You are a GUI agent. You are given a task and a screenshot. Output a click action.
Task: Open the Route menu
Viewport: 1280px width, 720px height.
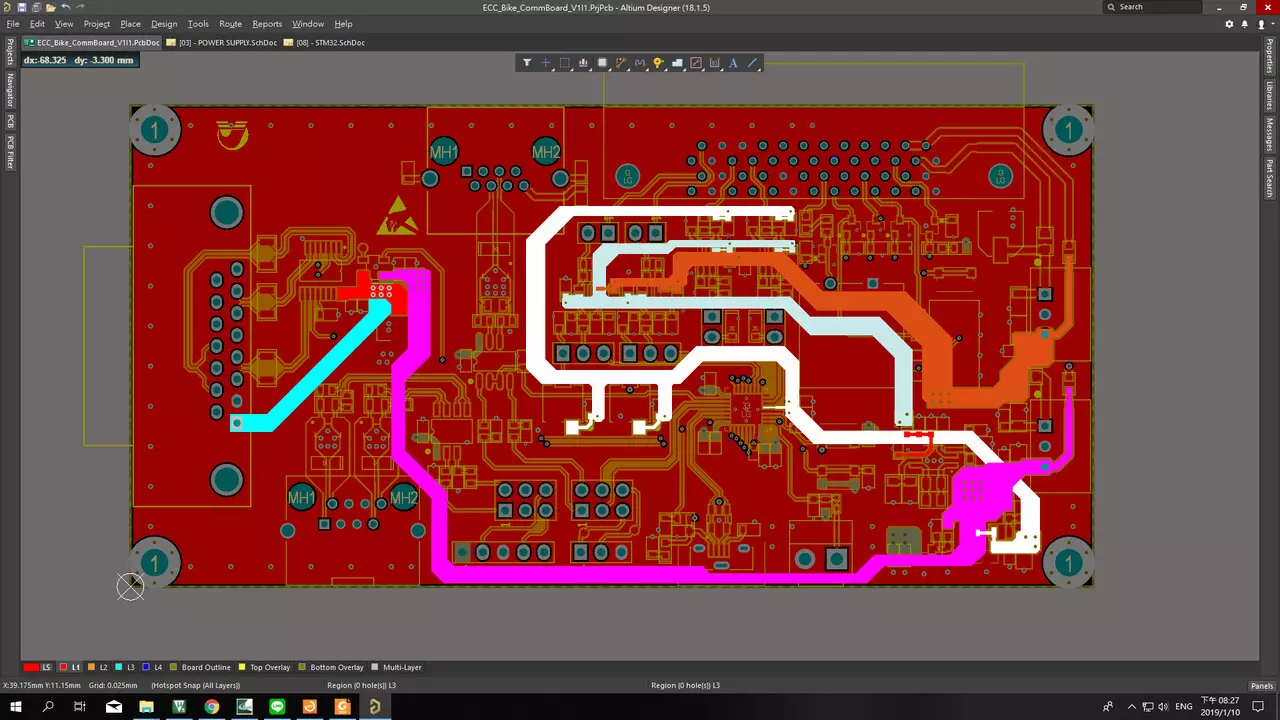230,24
